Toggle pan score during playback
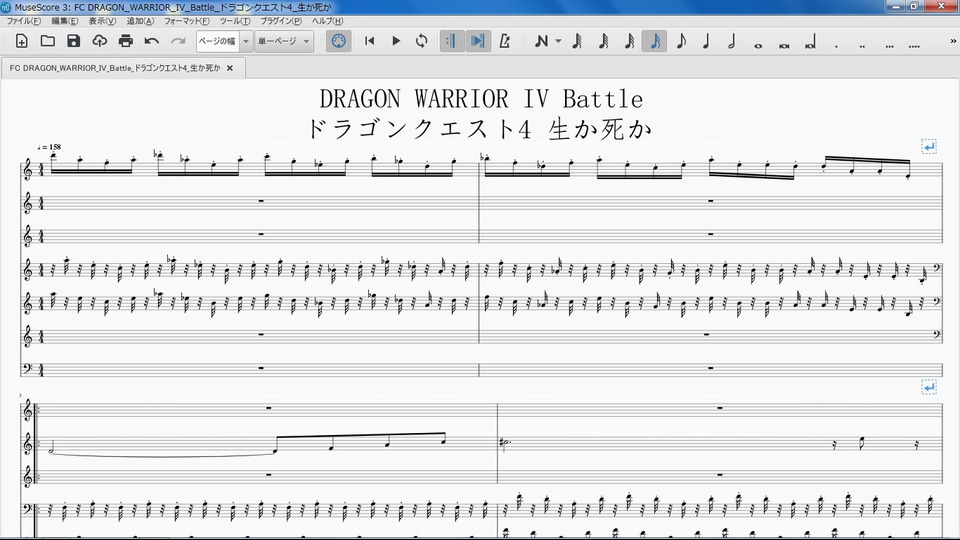 [478, 41]
